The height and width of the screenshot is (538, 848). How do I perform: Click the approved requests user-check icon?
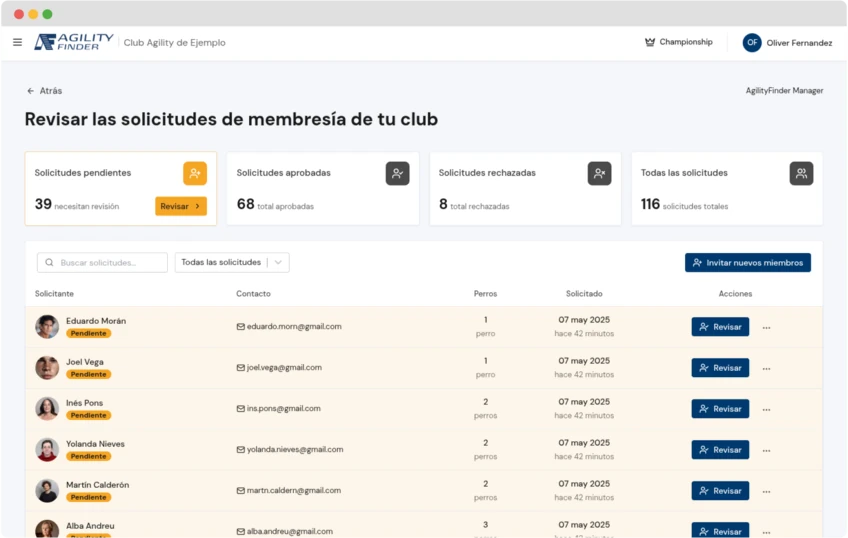pos(397,173)
